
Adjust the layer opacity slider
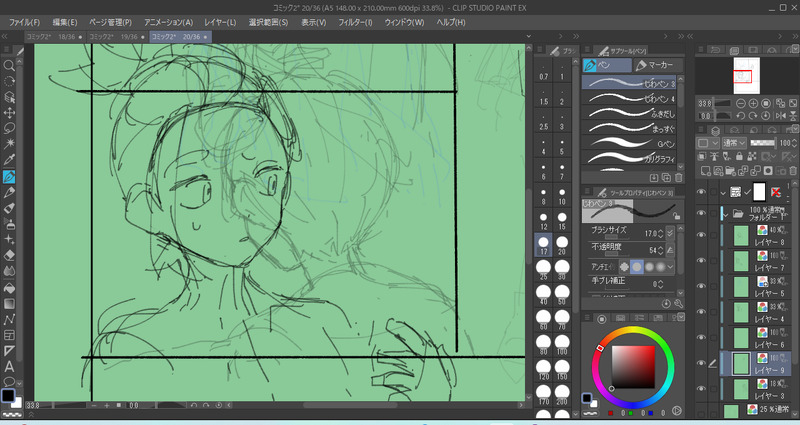pyautogui.click(x=762, y=143)
